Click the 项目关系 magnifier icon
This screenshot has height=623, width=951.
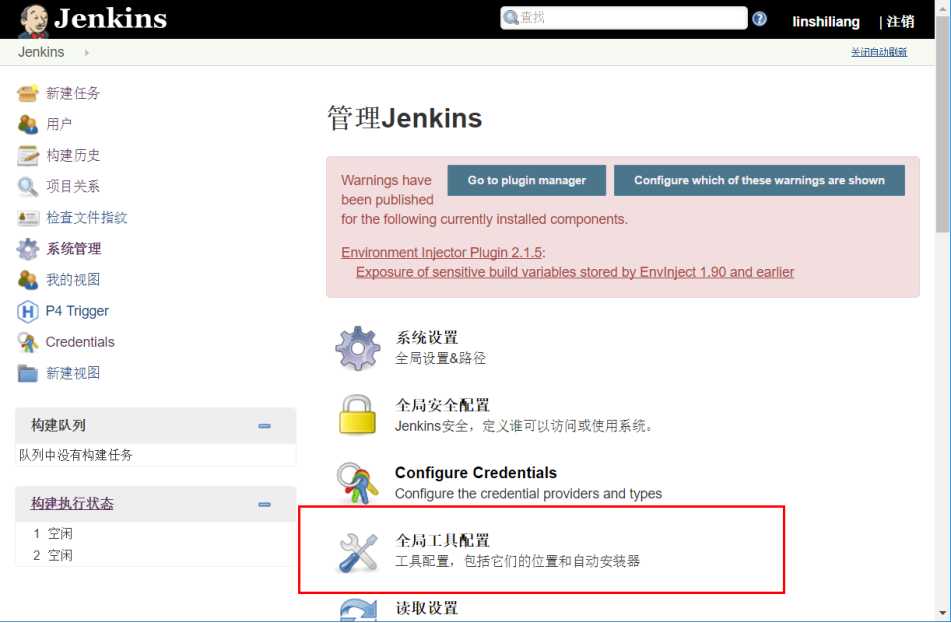pos(28,187)
